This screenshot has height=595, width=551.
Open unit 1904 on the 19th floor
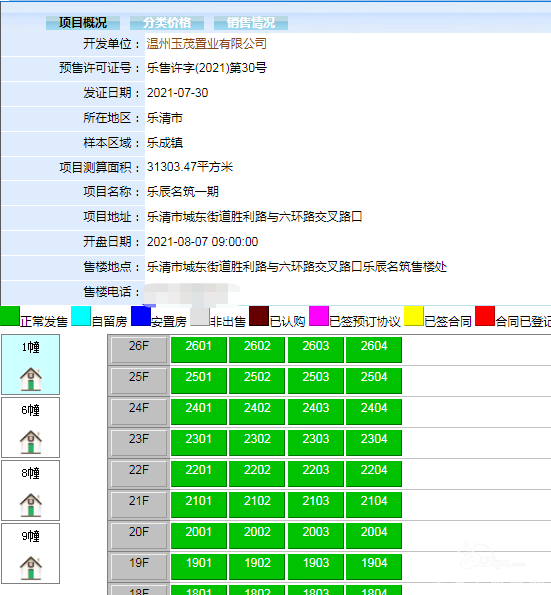374,567
